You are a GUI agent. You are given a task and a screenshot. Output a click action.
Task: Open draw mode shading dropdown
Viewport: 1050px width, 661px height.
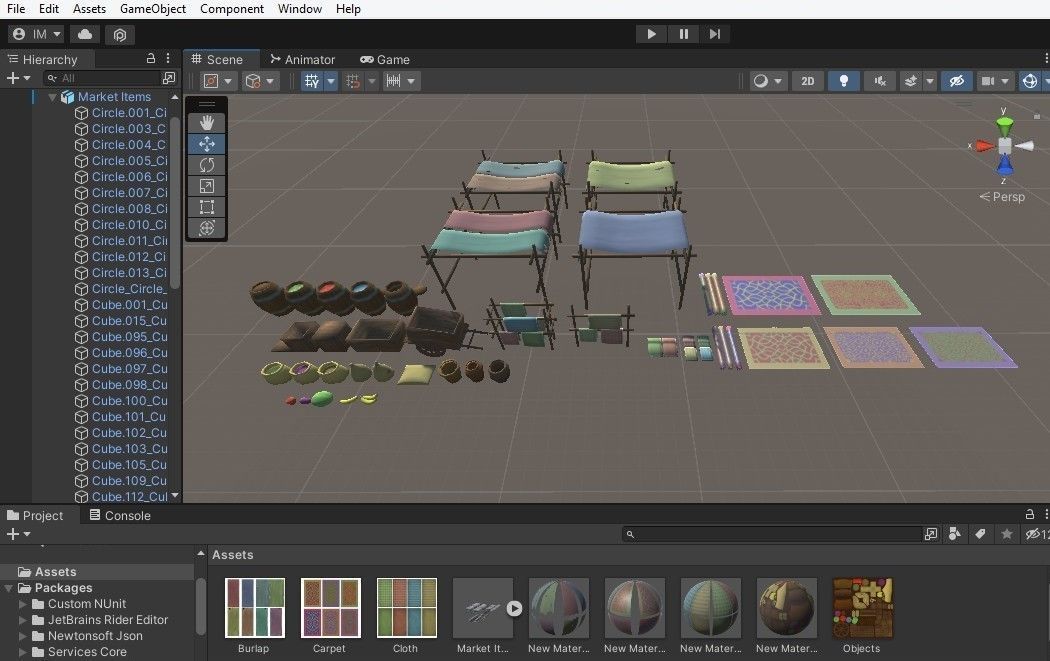pos(767,81)
